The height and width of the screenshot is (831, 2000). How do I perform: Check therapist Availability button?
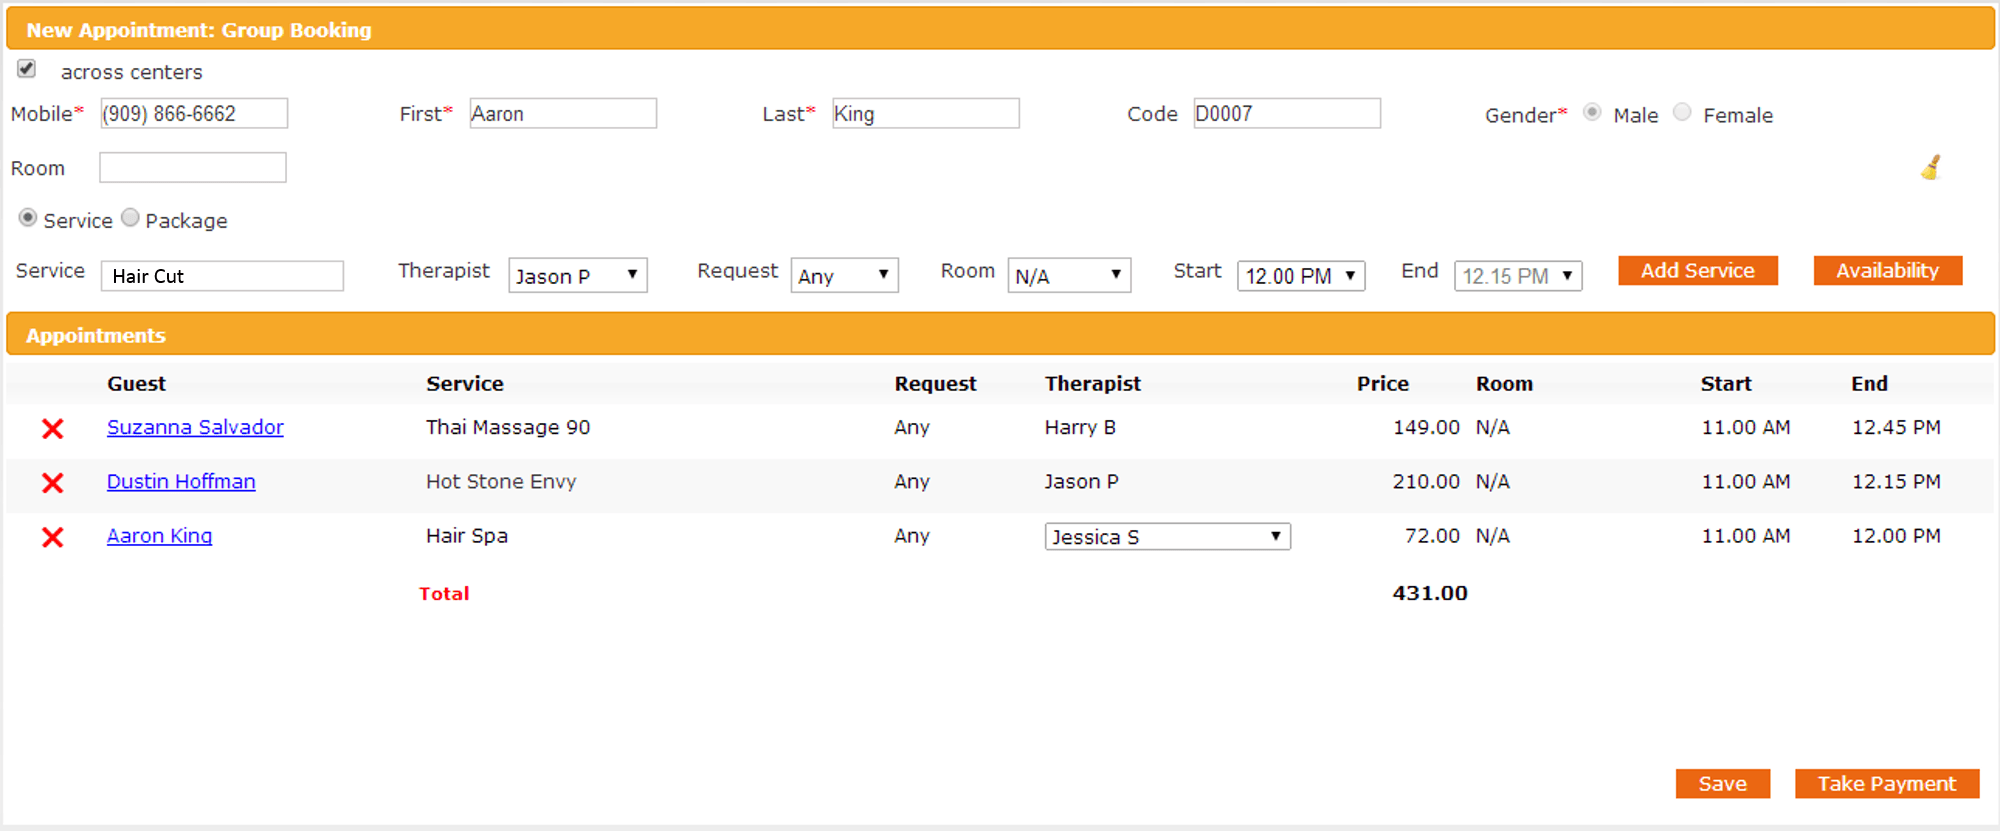1887,271
